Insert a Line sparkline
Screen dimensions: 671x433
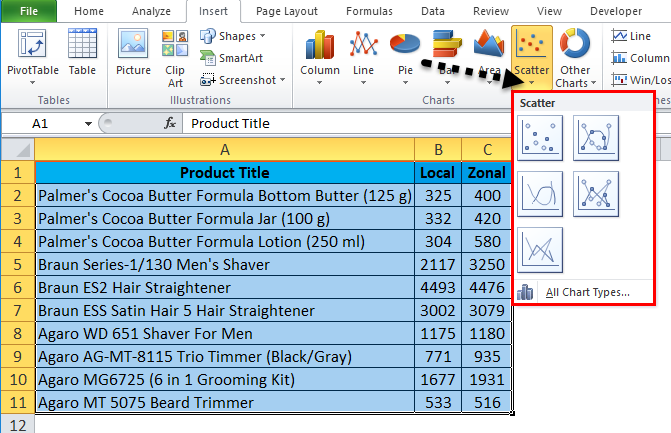click(x=632, y=36)
